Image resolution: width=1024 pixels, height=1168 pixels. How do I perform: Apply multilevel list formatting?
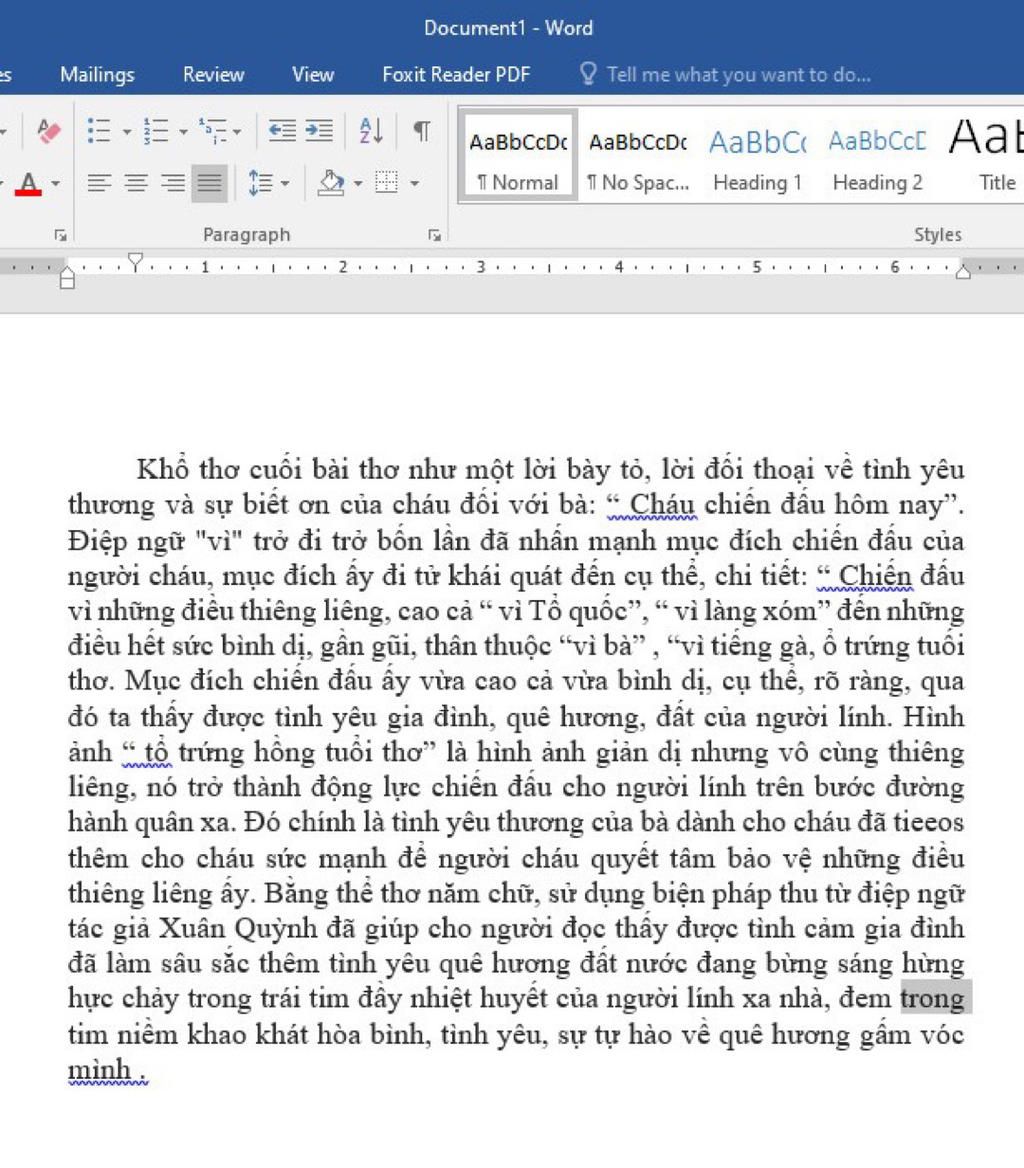[x=213, y=131]
